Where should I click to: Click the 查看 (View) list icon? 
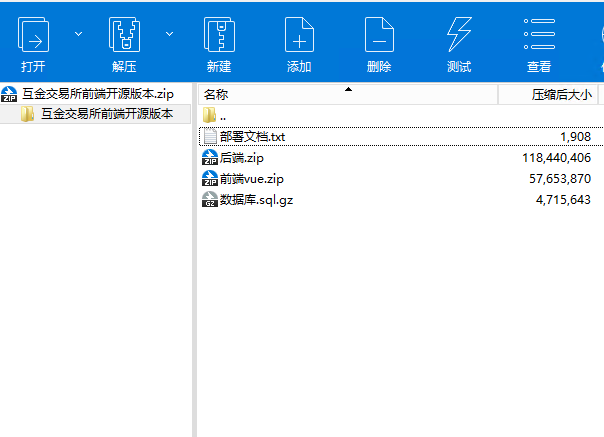pyautogui.click(x=539, y=34)
